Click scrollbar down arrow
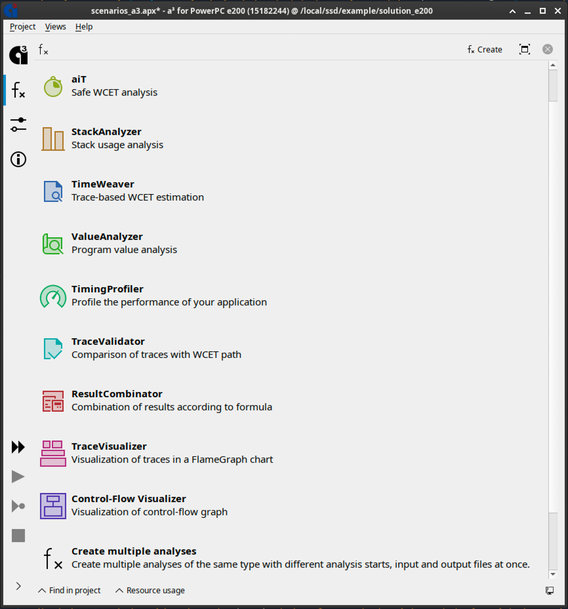Image resolution: width=568 pixels, height=609 pixels. pyautogui.click(x=553, y=574)
